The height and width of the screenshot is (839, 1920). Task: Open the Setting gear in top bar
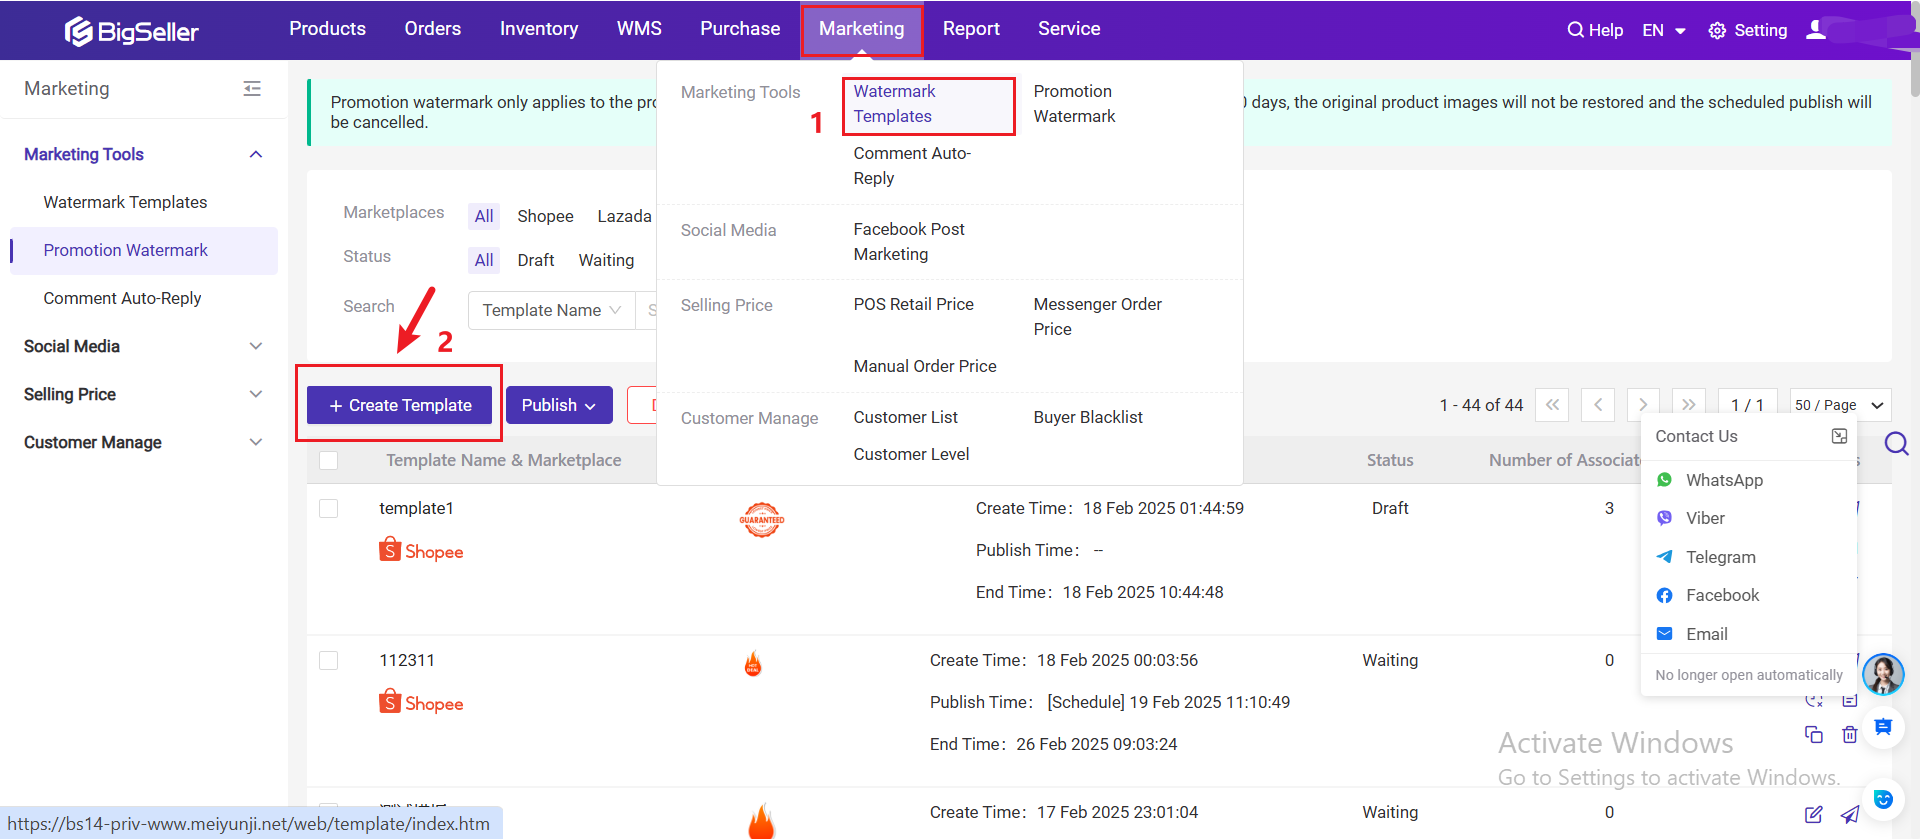click(1747, 30)
